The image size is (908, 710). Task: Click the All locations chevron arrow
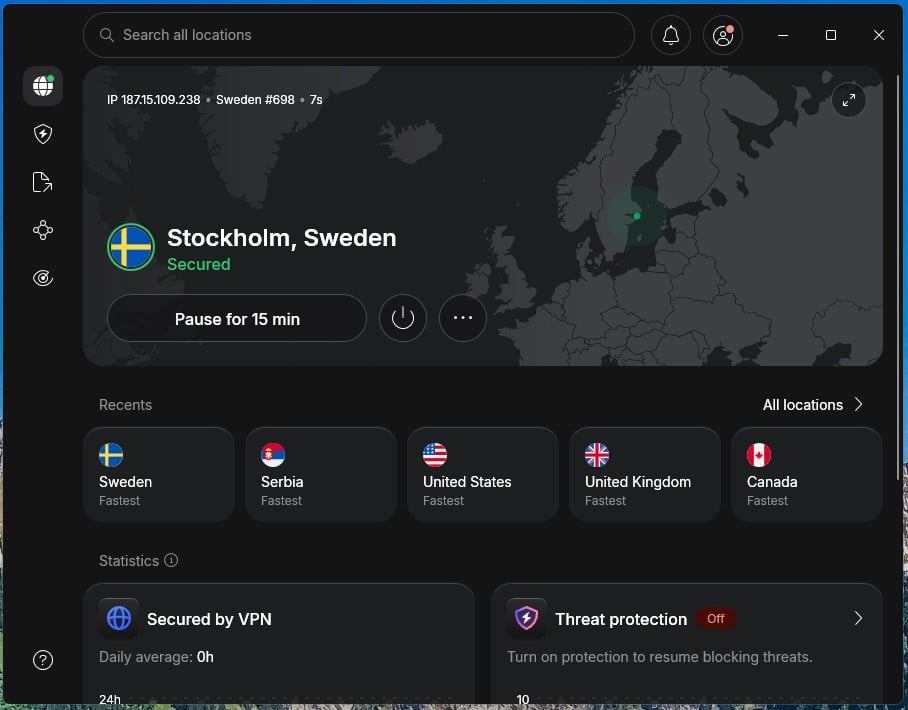(859, 404)
